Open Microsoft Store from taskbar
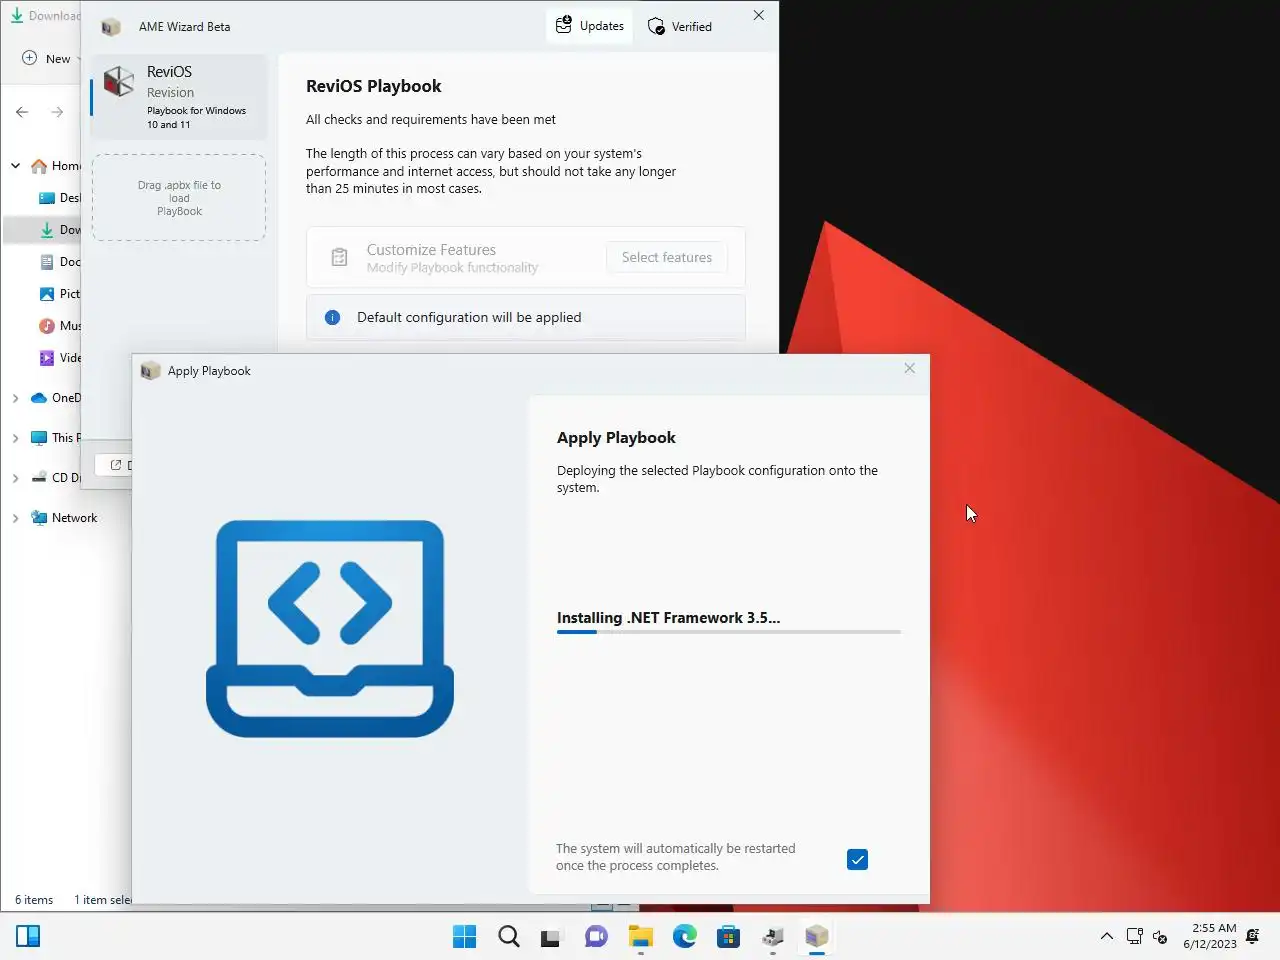 728,937
